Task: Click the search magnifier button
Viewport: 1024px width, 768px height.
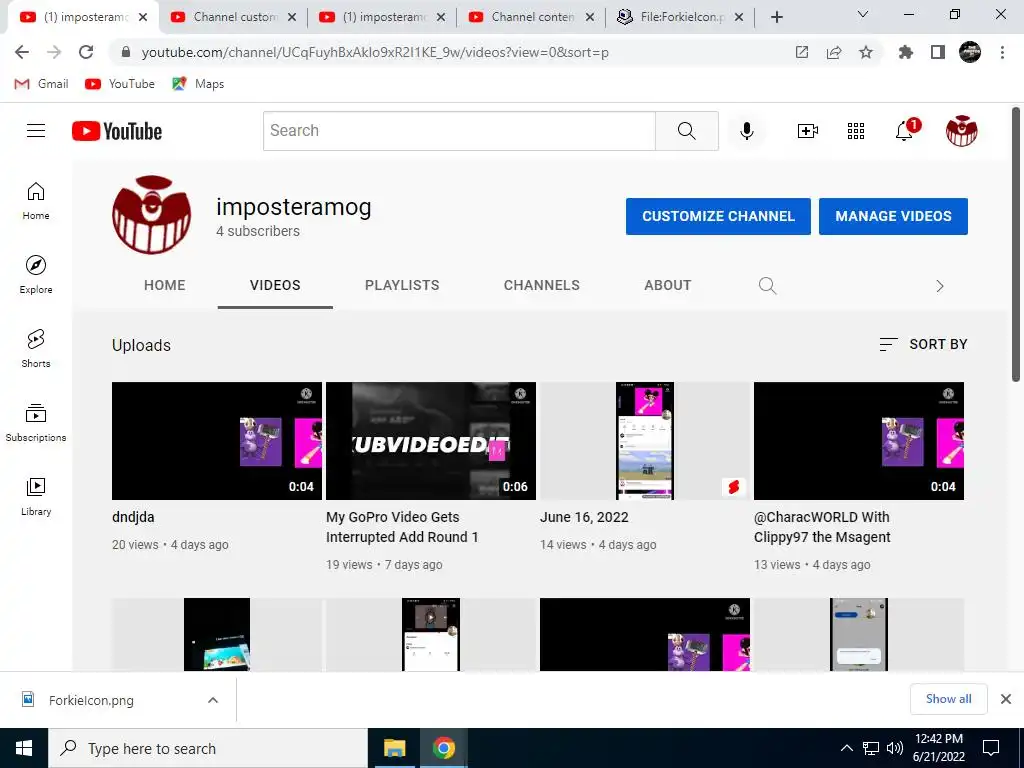Action: point(686,131)
